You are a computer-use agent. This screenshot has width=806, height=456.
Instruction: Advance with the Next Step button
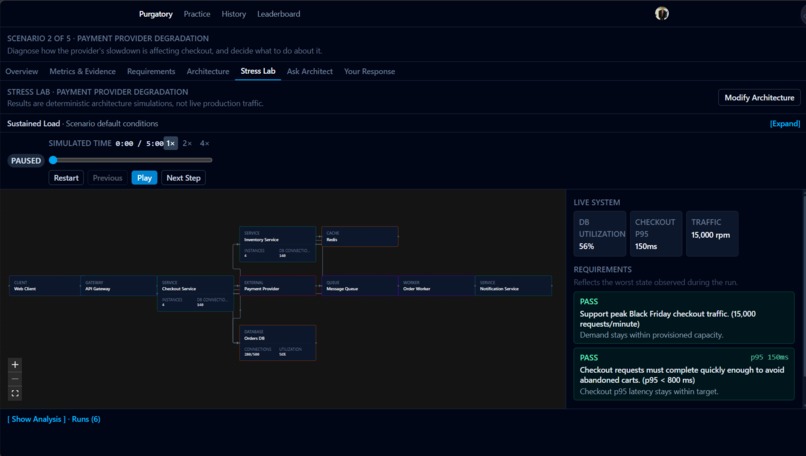point(184,178)
